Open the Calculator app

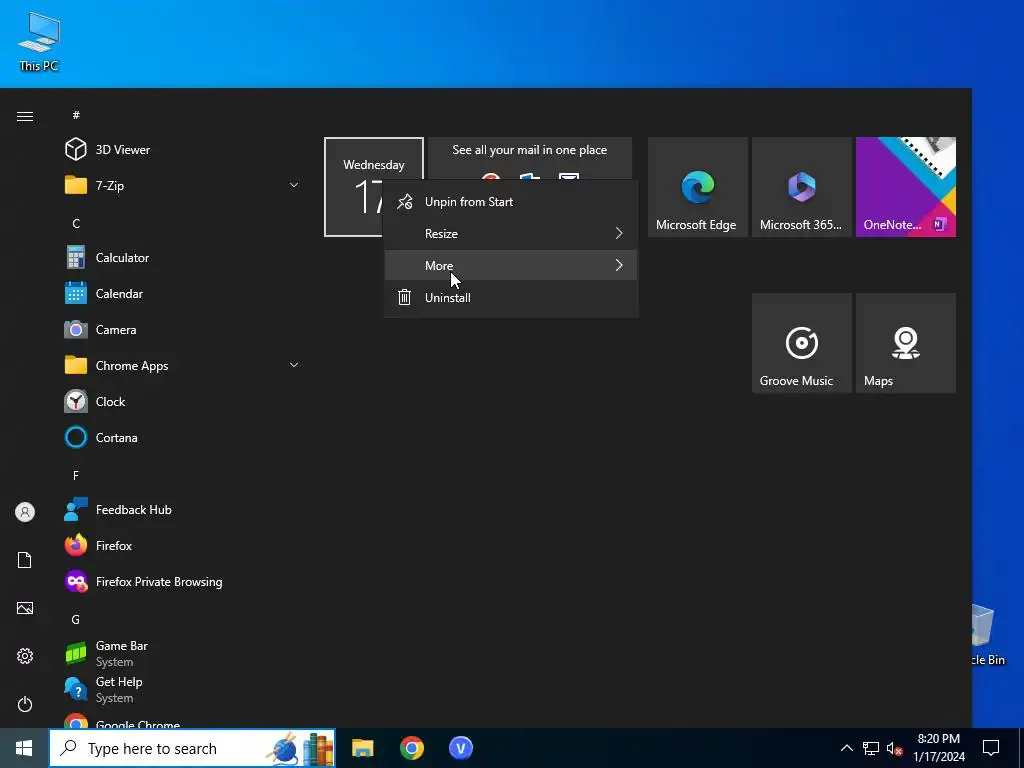[183, 257]
